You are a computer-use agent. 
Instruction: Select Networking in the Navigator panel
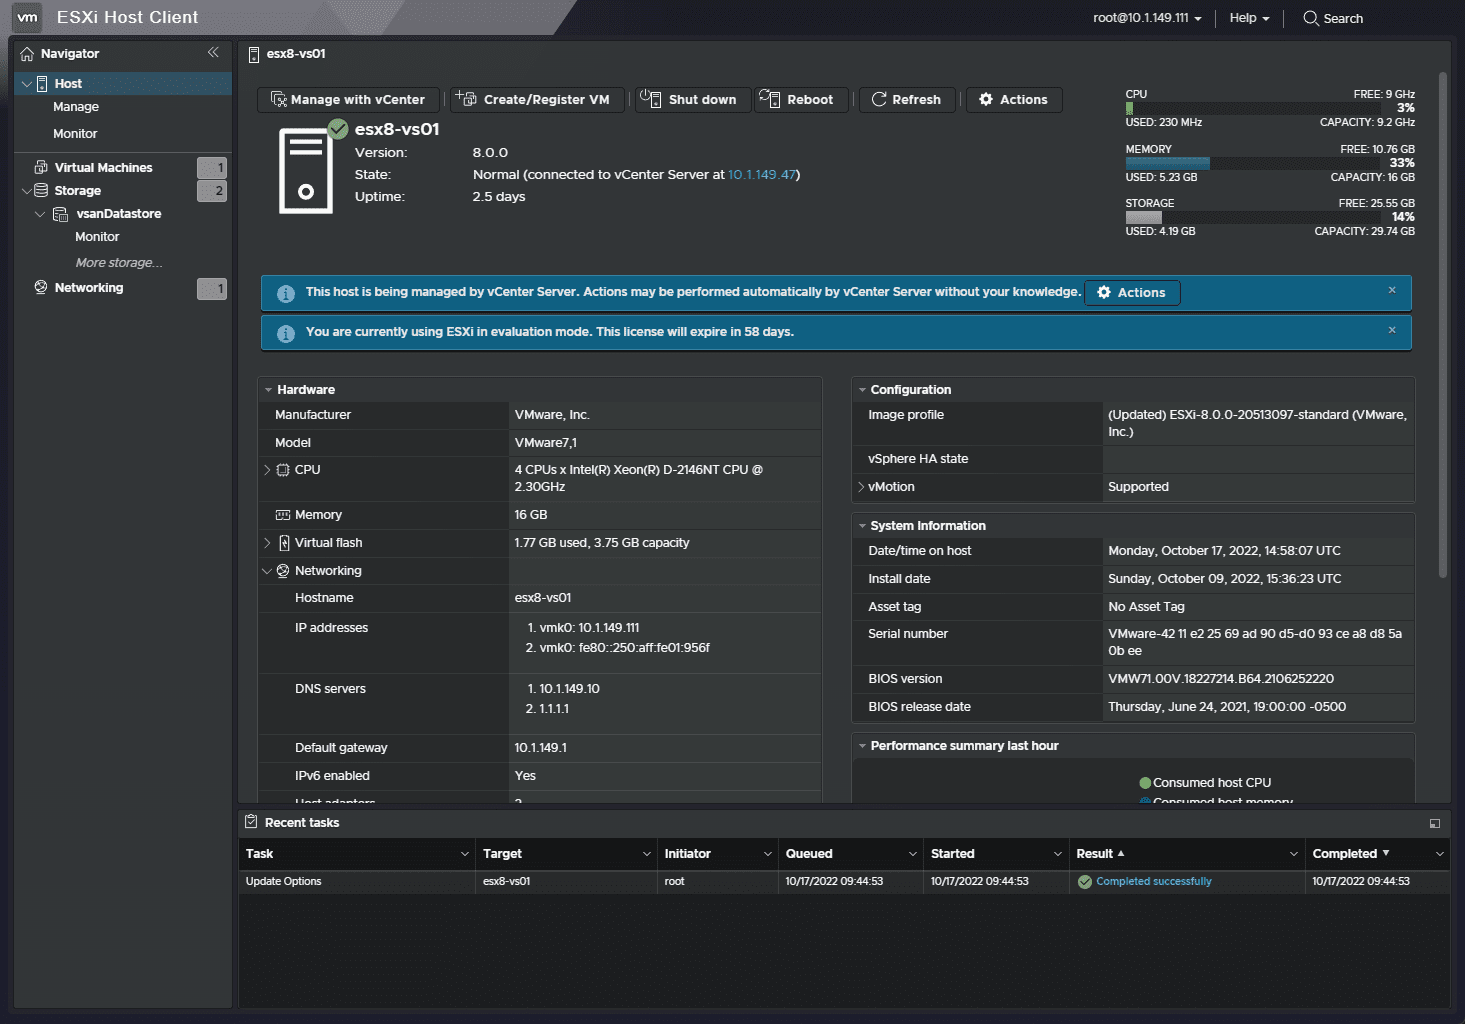[88, 287]
